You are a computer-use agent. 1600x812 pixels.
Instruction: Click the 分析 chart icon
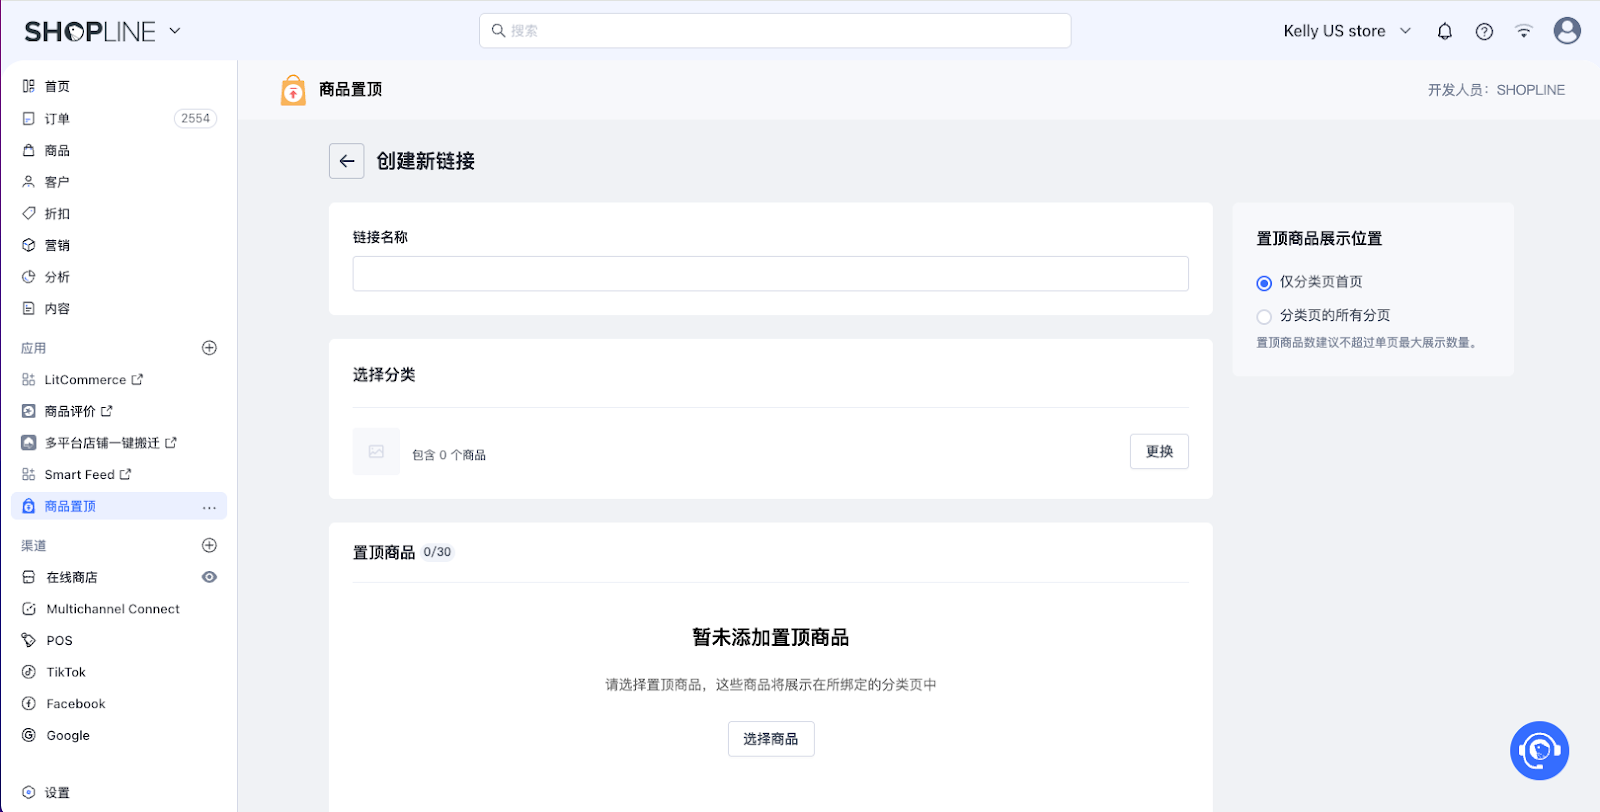pos(29,277)
